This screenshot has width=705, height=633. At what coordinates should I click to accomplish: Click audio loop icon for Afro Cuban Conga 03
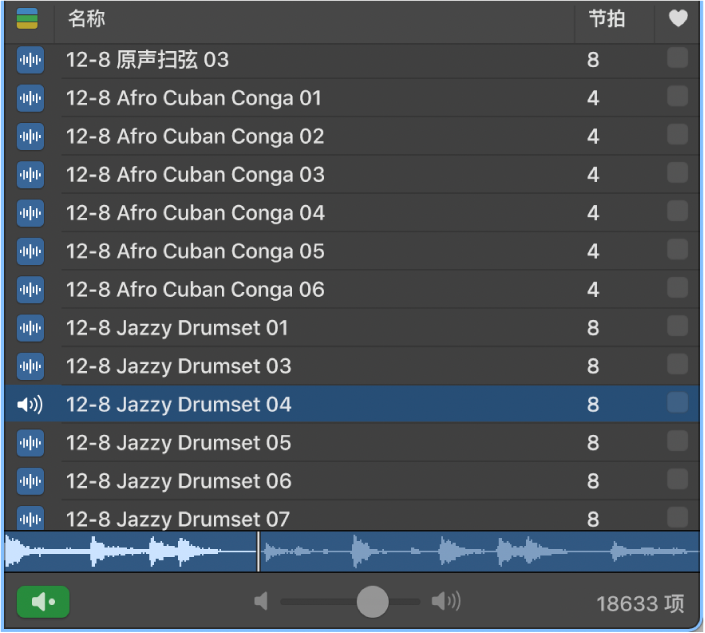coord(30,174)
